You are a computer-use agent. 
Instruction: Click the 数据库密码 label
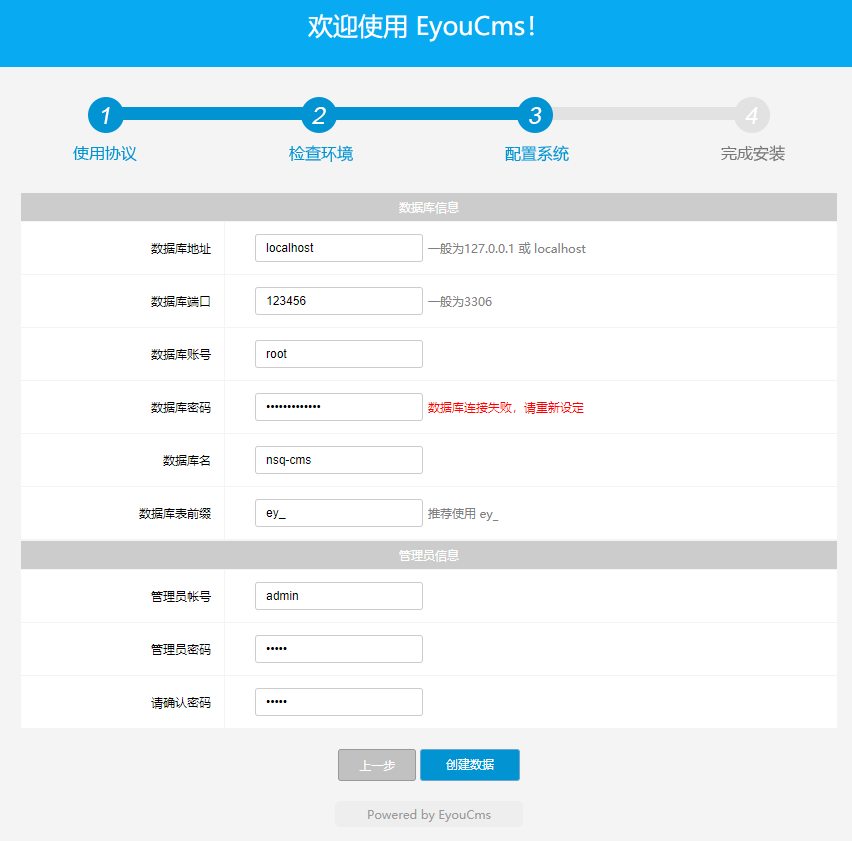(x=180, y=407)
